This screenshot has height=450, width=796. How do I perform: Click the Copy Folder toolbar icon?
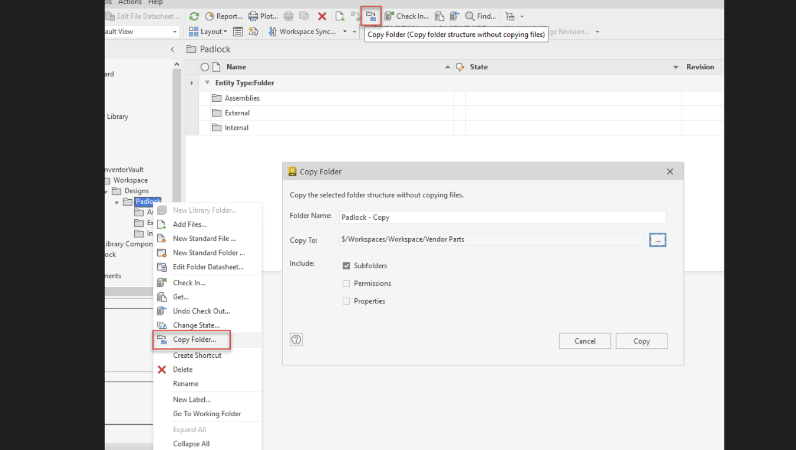tap(371, 16)
